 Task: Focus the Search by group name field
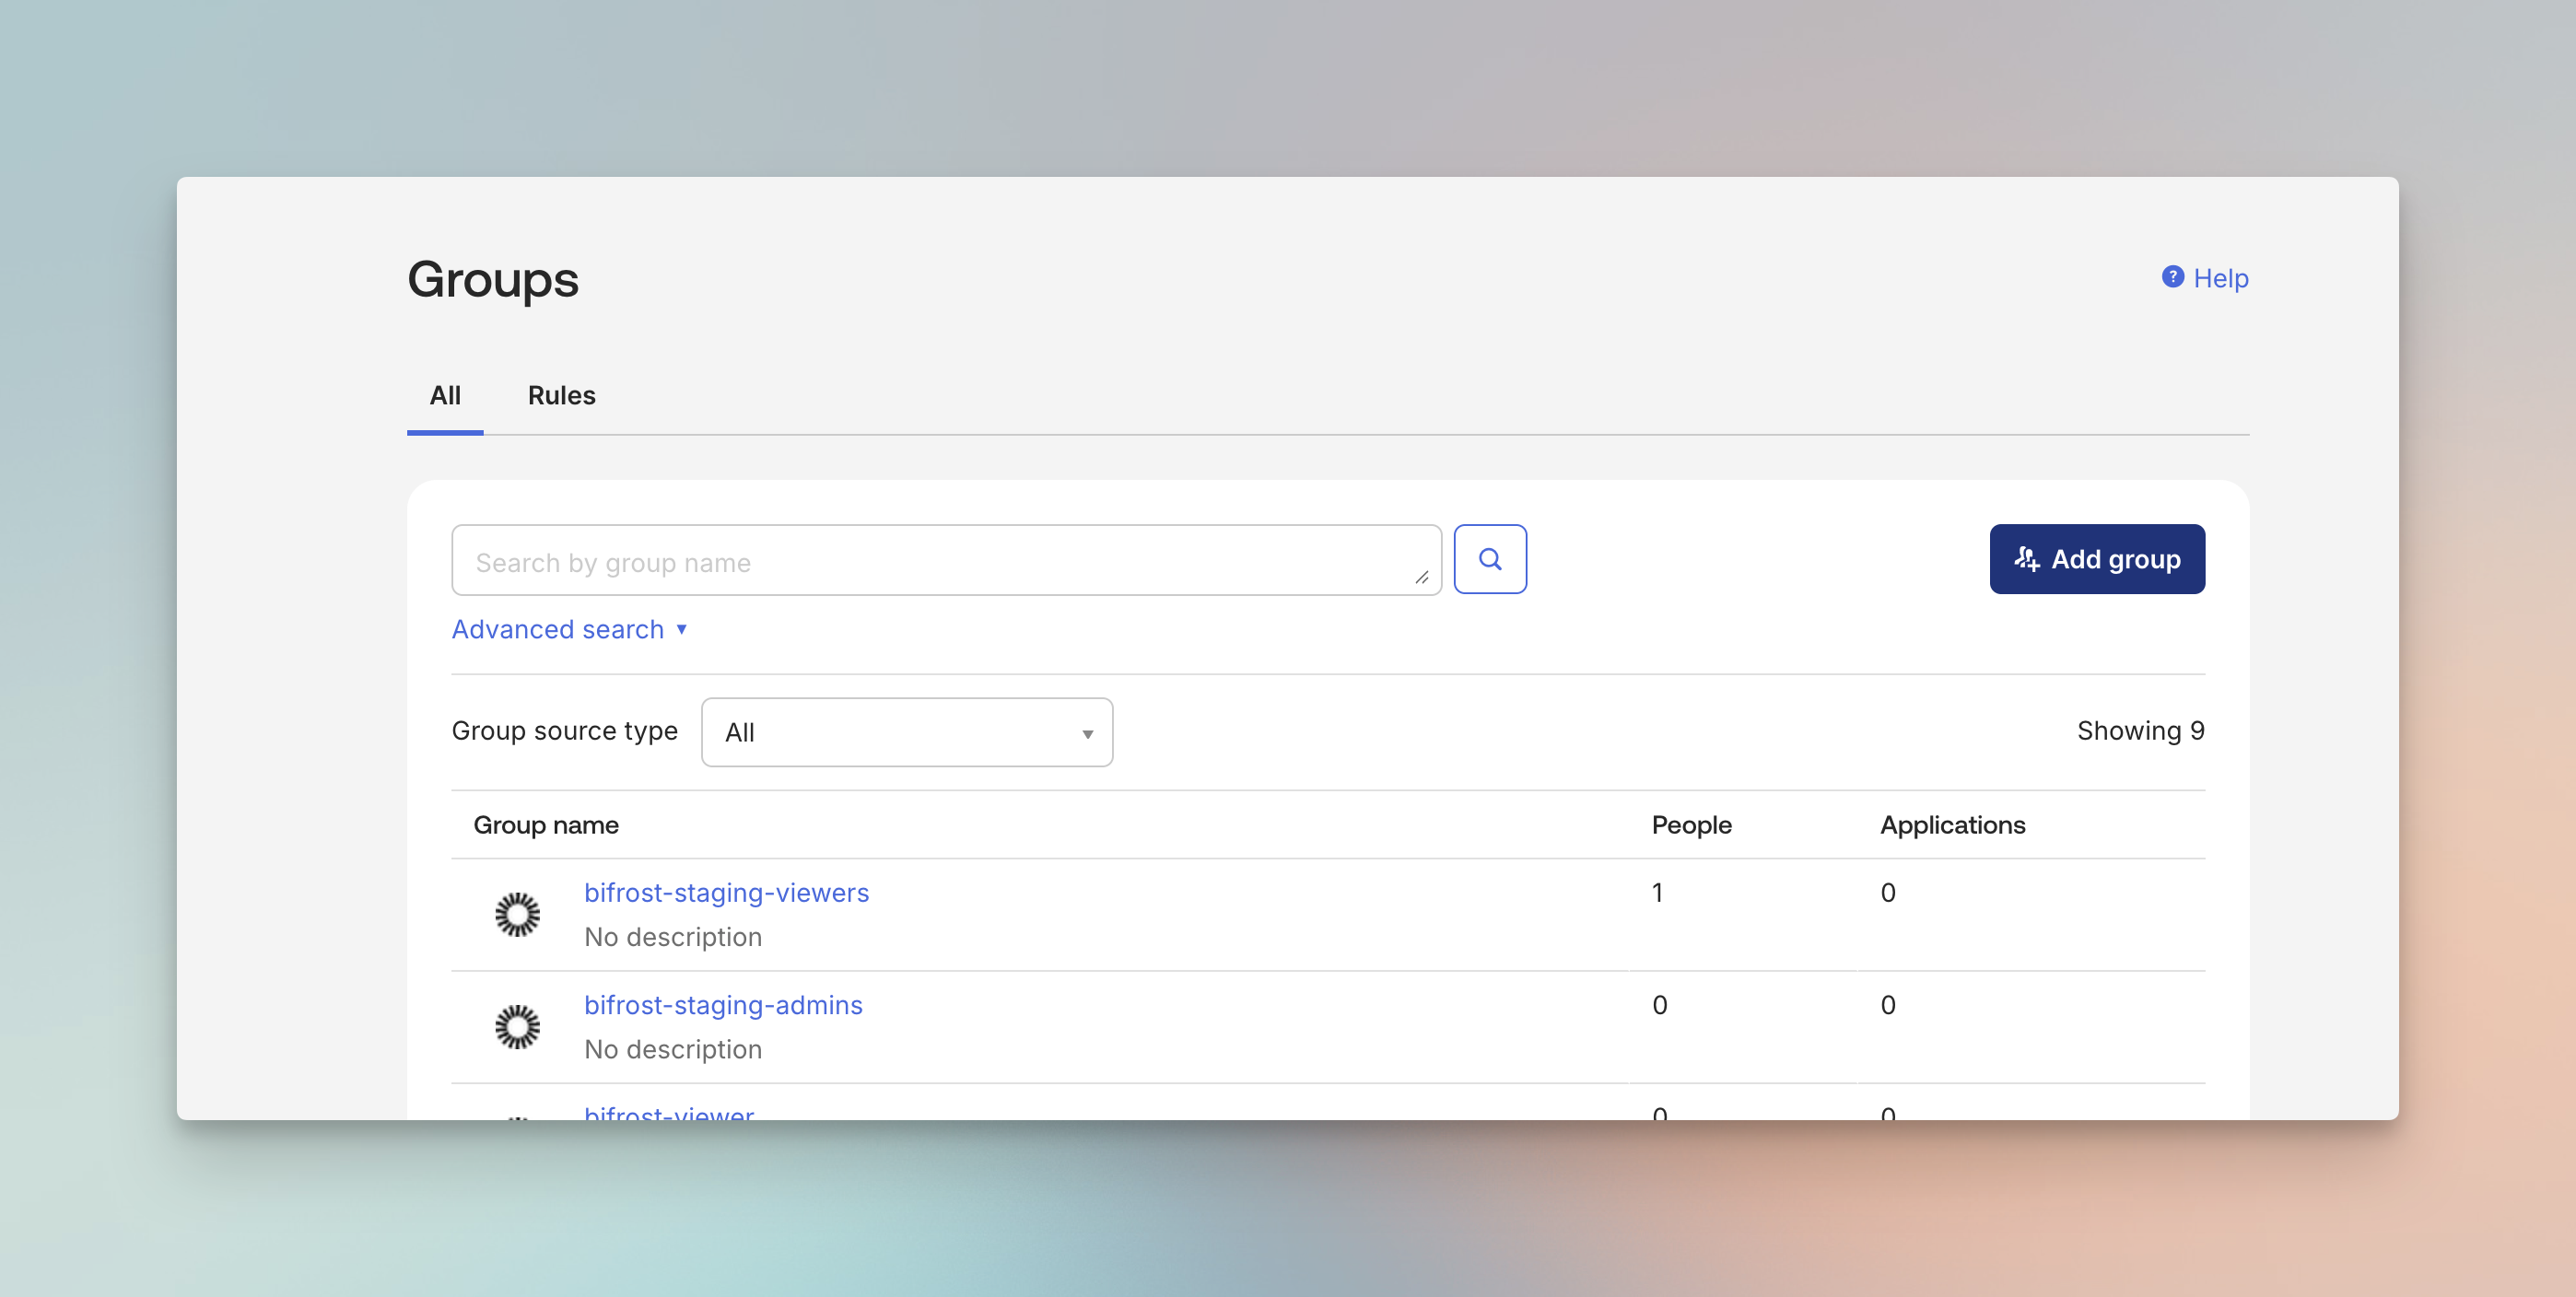[x=930, y=562]
